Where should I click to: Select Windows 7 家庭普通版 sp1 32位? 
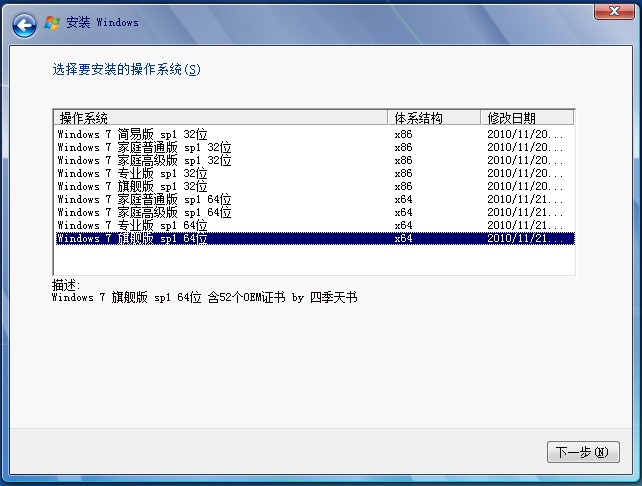coord(315,147)
